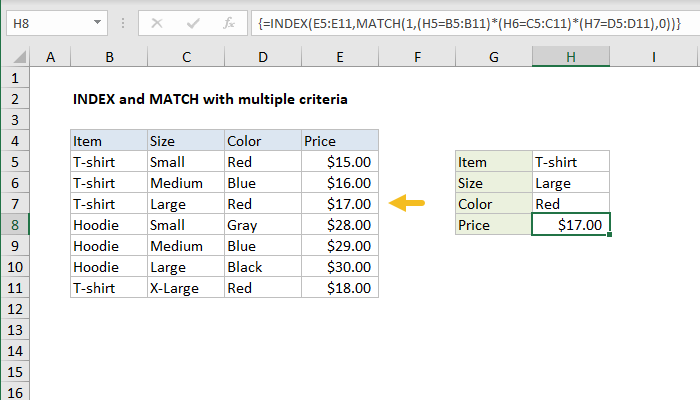Select column I header

[x=654, y=57]
